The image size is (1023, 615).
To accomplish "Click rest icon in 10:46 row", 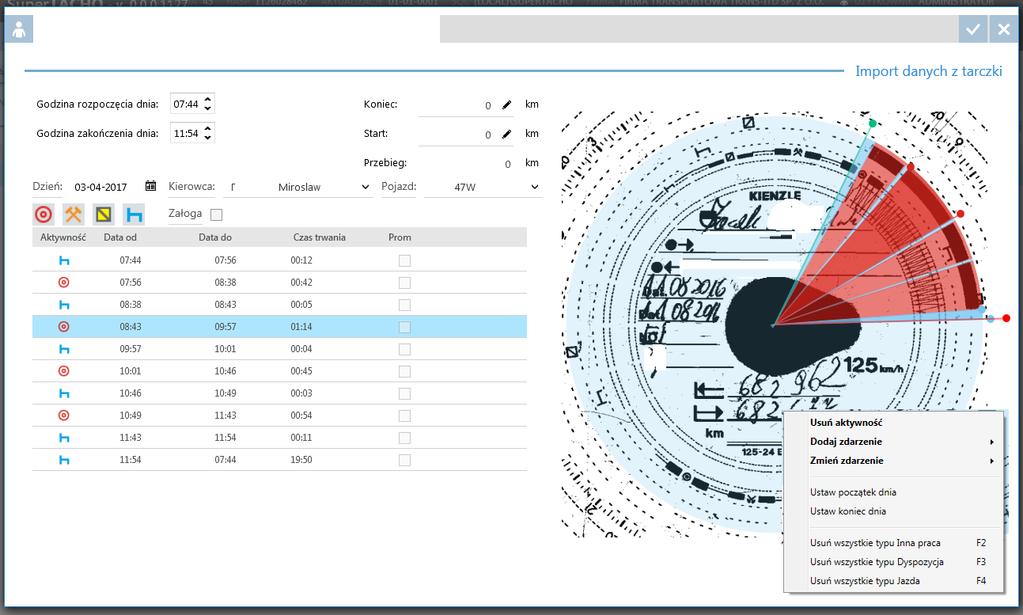I will pos(64,393).
